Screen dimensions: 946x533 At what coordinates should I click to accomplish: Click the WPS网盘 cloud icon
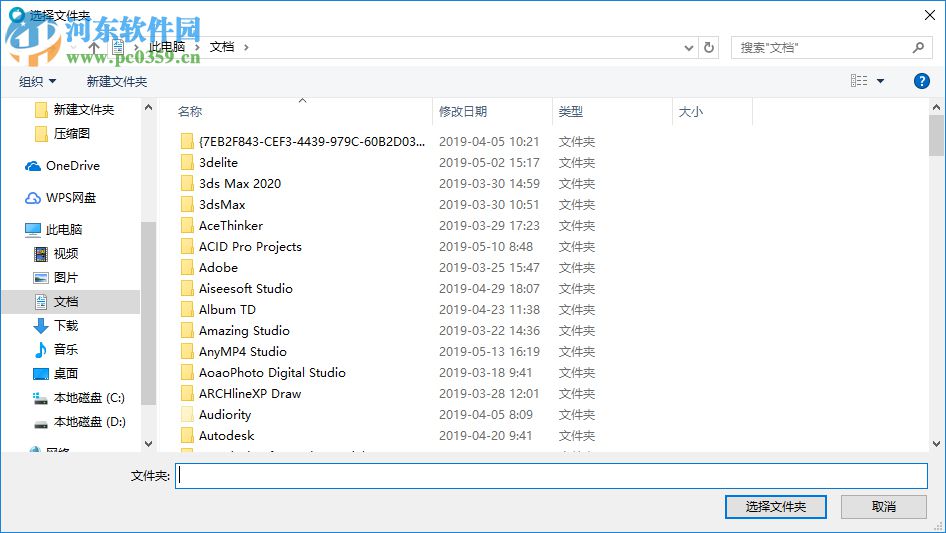tap(33, 198)
